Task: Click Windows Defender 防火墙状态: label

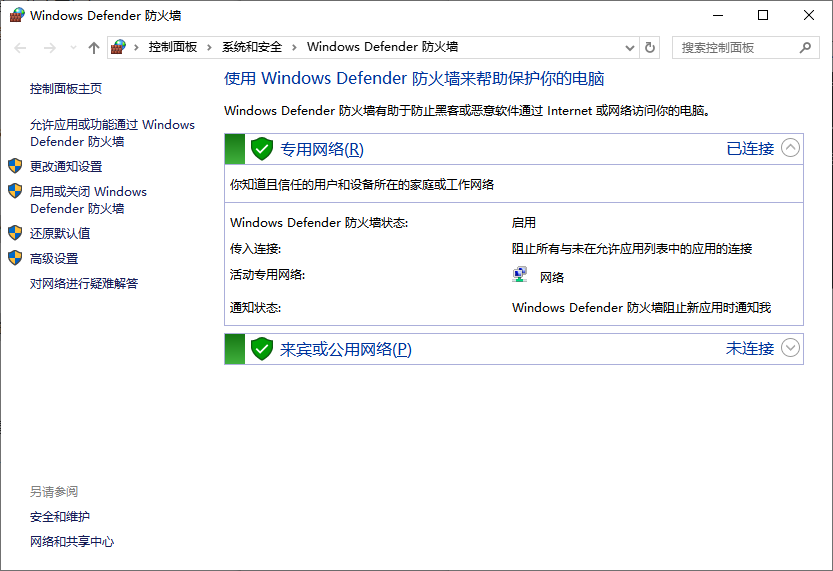Action: pos(319,223)
